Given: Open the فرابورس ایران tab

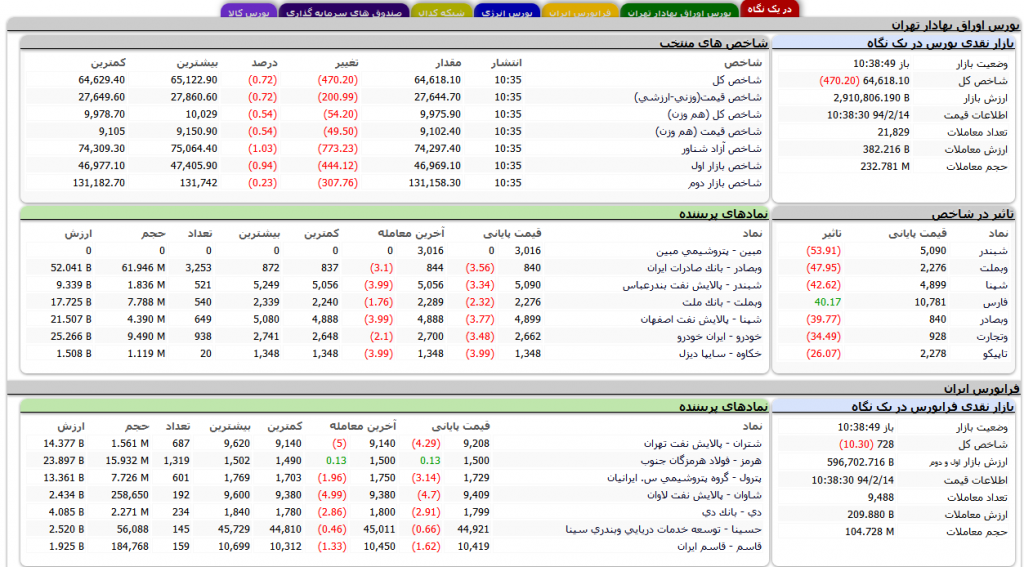Looking at the screenshot, I should [x=580, y=13].
